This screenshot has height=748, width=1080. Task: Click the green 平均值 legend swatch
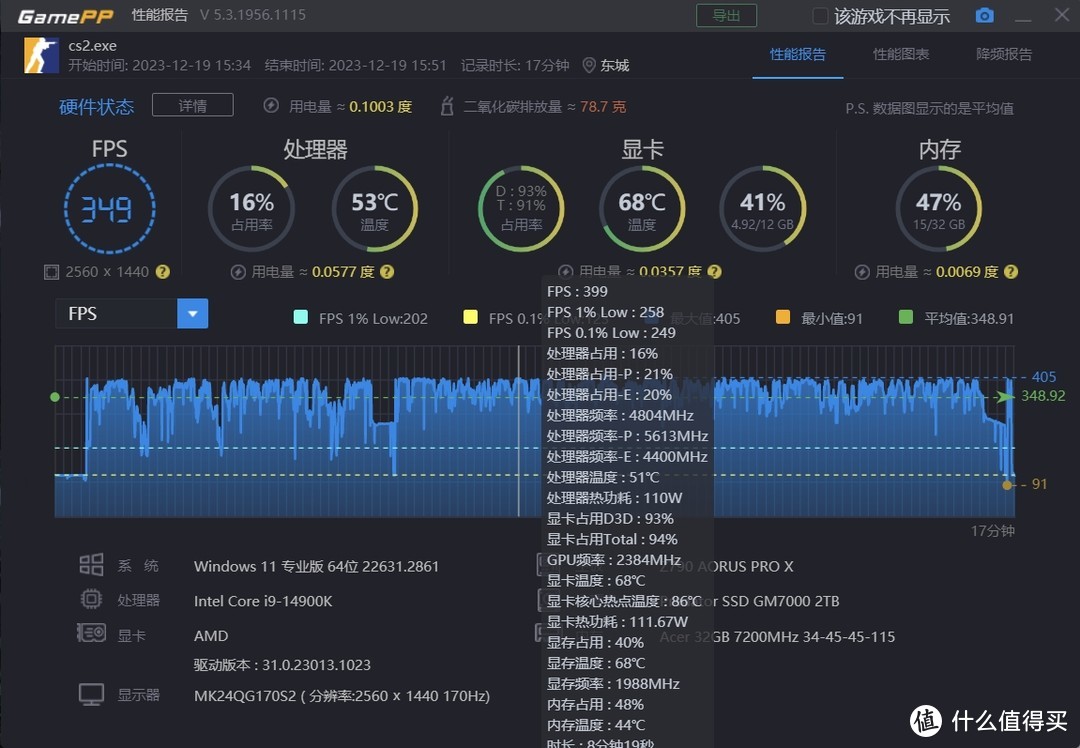pyautogui.click(x=906, y=317)
